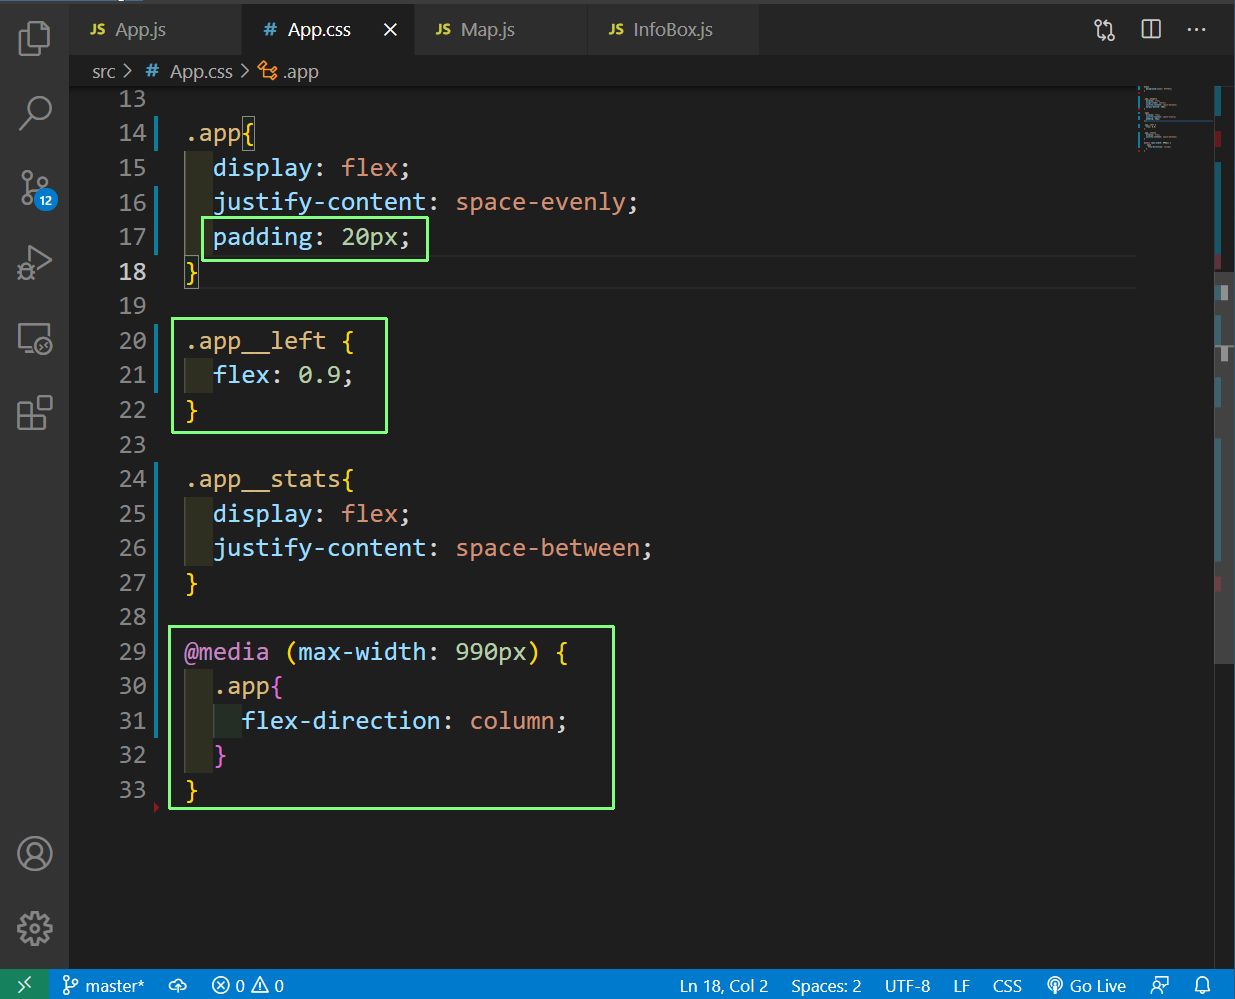
Task: Close the App.css tab
Action: pyautogui.click(x=390, y=30)
